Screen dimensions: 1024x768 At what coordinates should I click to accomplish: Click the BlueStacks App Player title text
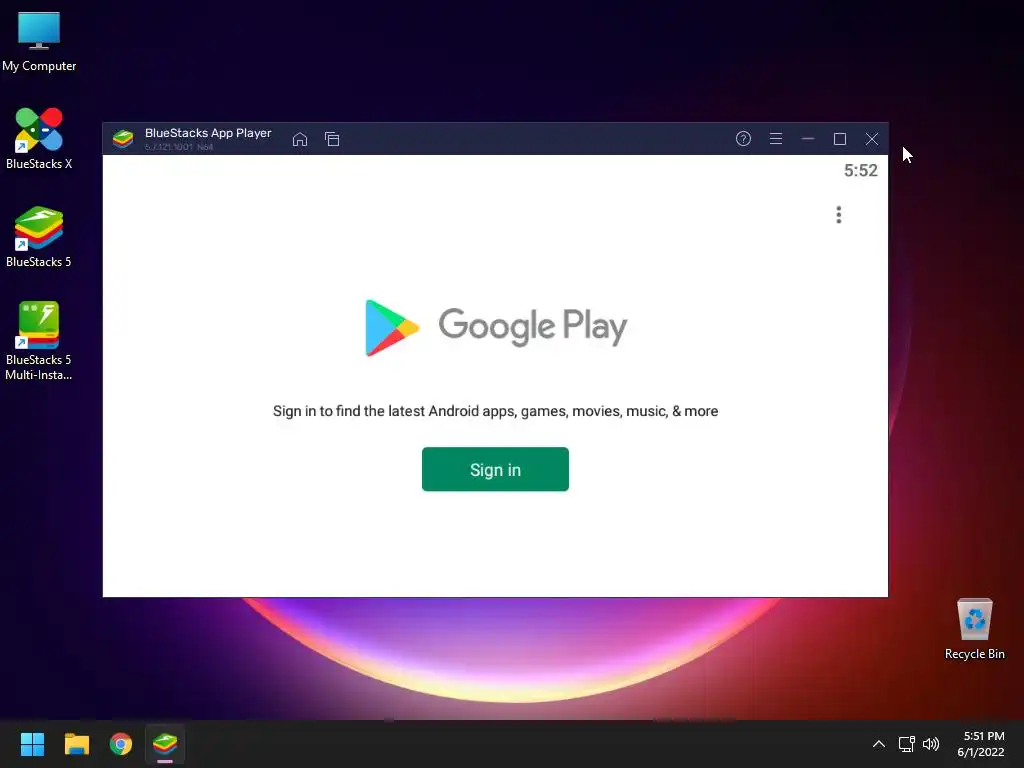tap(208, 133)
